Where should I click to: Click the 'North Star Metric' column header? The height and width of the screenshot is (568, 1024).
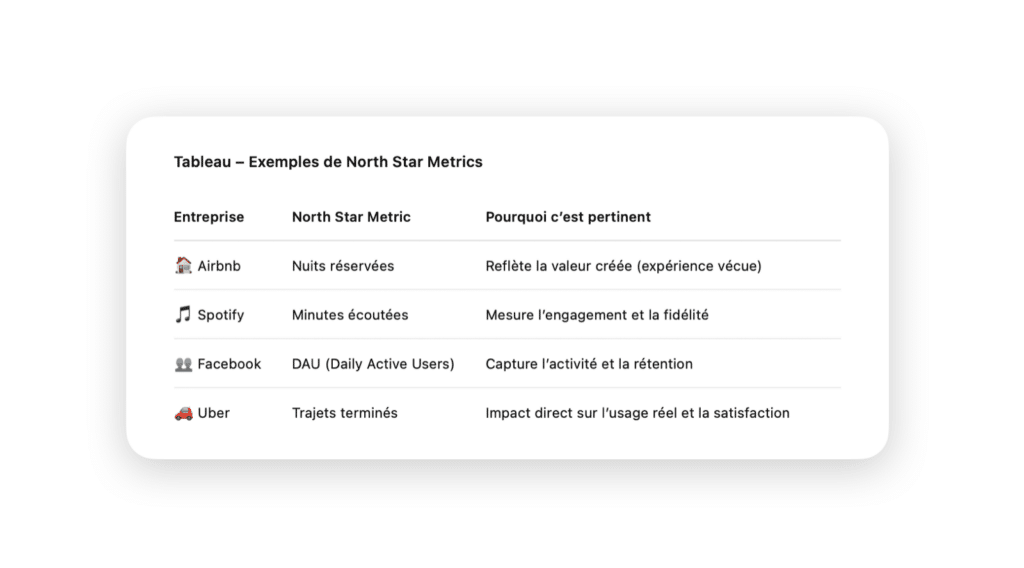click(x=351, y=217)
